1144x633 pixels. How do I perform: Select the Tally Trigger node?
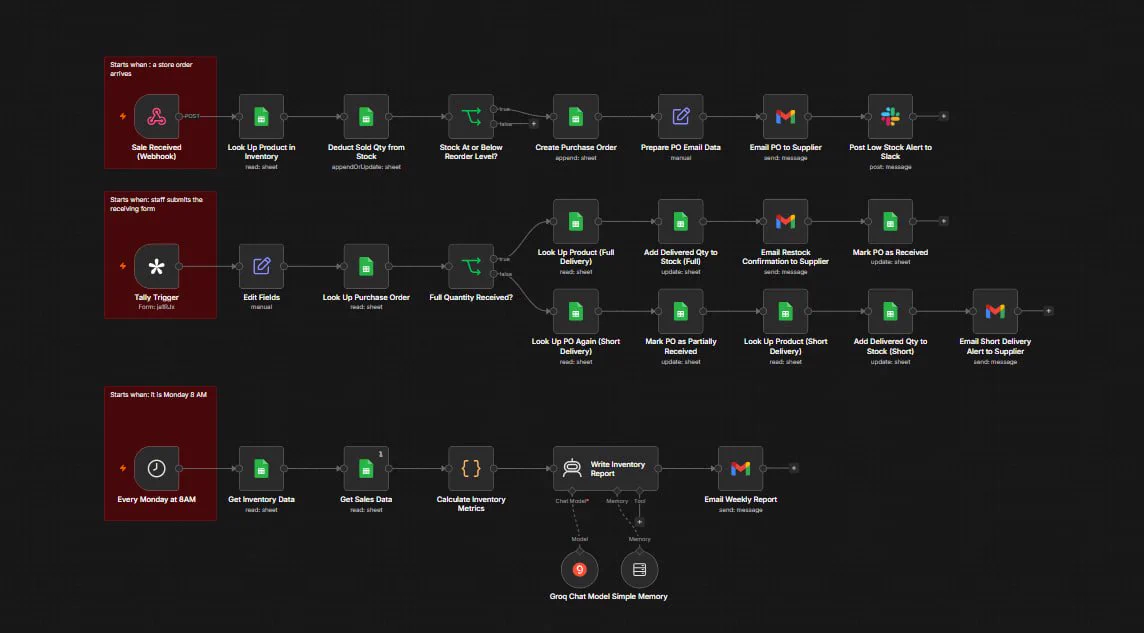pyautogui.click(x=156, y=266)
